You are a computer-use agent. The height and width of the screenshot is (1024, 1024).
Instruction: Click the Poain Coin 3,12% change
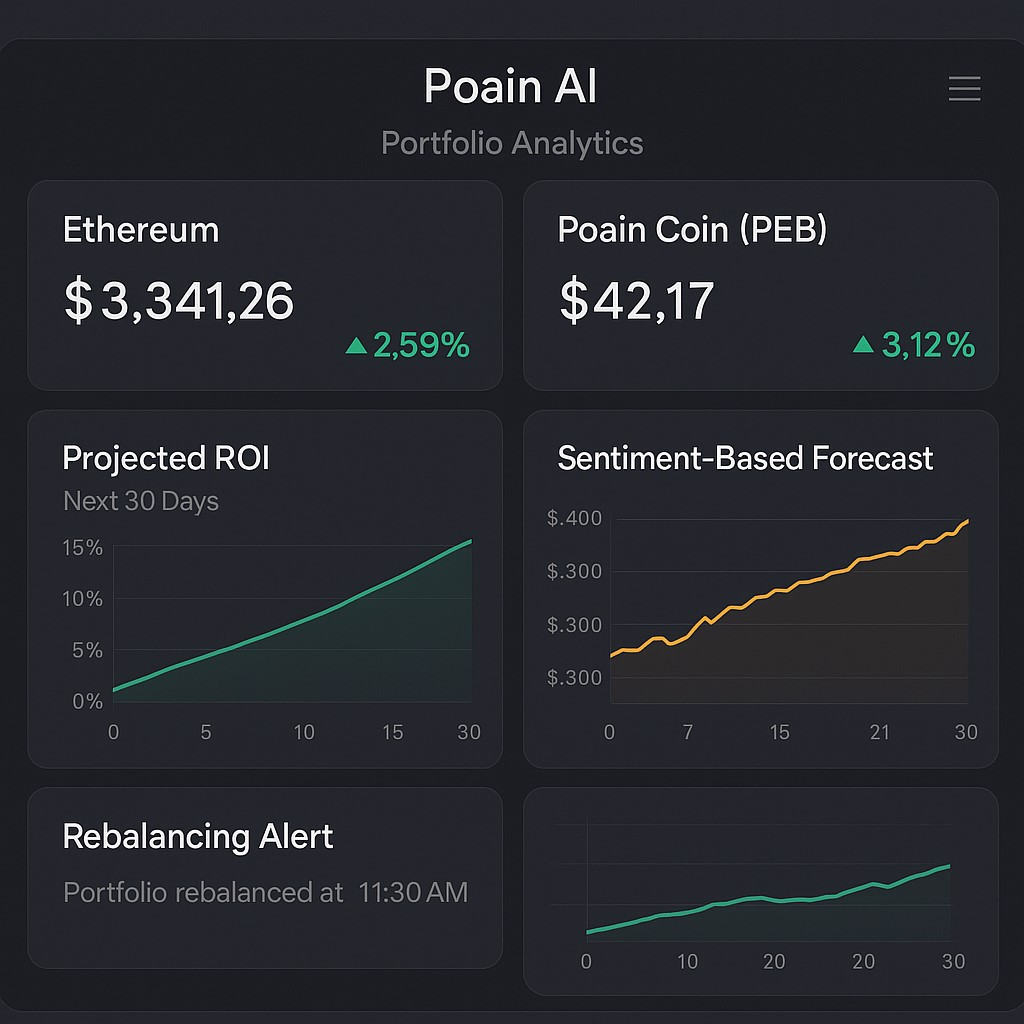928,346
